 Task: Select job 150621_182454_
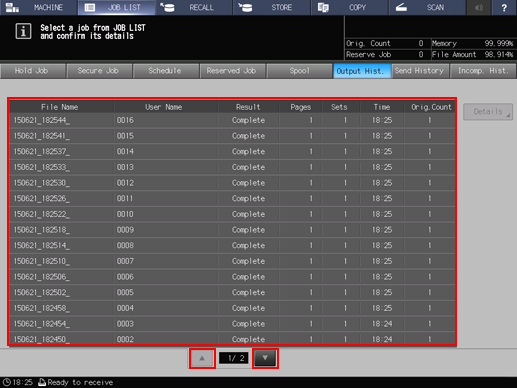pos(232,324)
